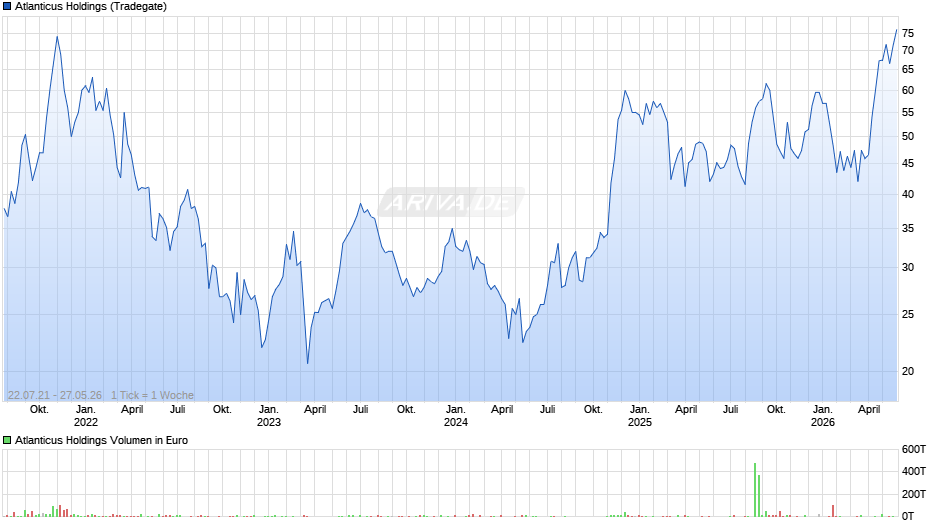Click the 75 price axis label

coord(908,34)
